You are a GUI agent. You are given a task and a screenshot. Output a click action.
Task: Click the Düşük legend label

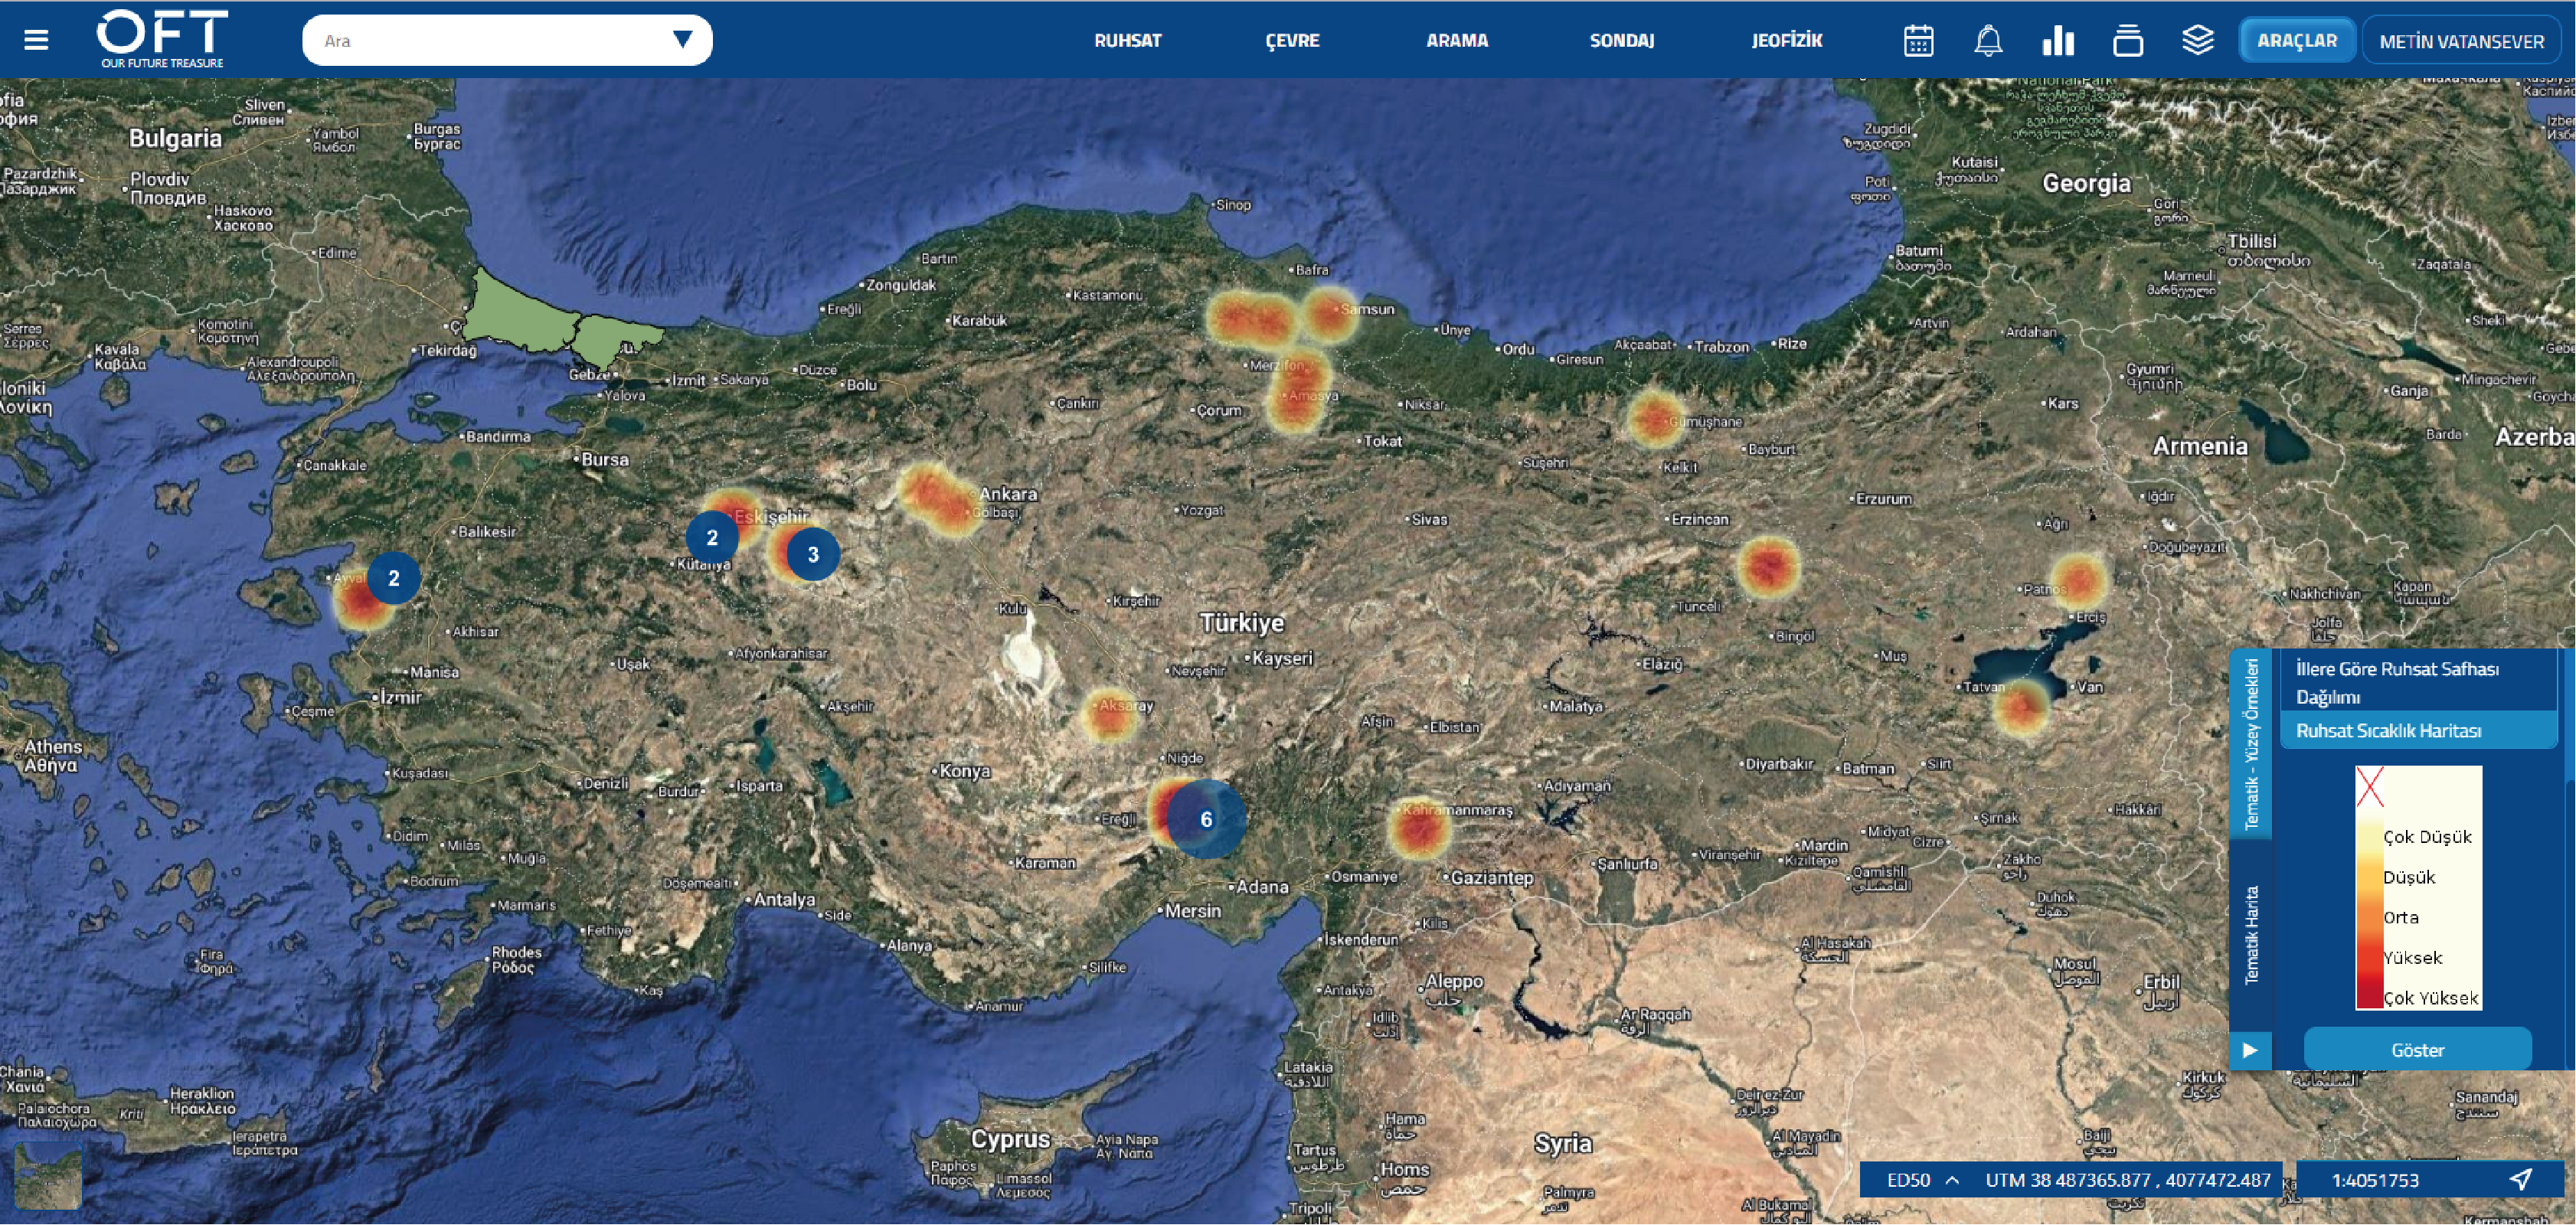[2409, 877]
